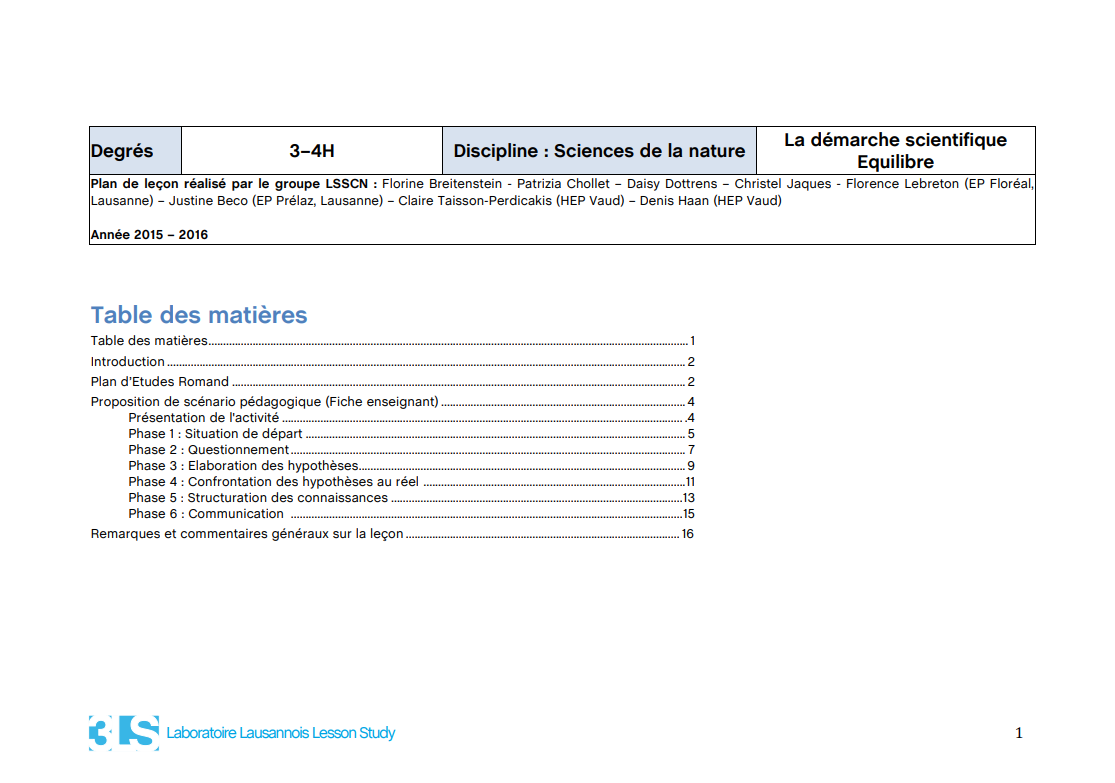This screenshot has width=1115, height=783.
Task: Open the Introduction entry in contents
Action: pos(128,362)
